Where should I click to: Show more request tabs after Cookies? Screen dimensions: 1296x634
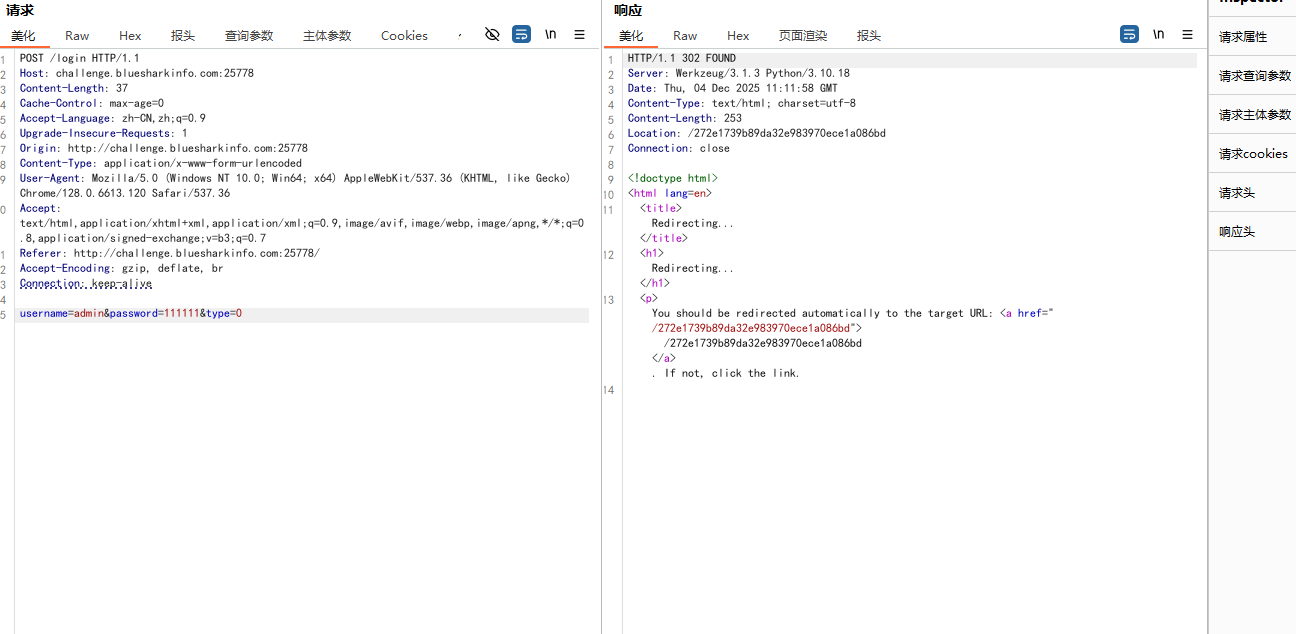[x=460, y=35]
